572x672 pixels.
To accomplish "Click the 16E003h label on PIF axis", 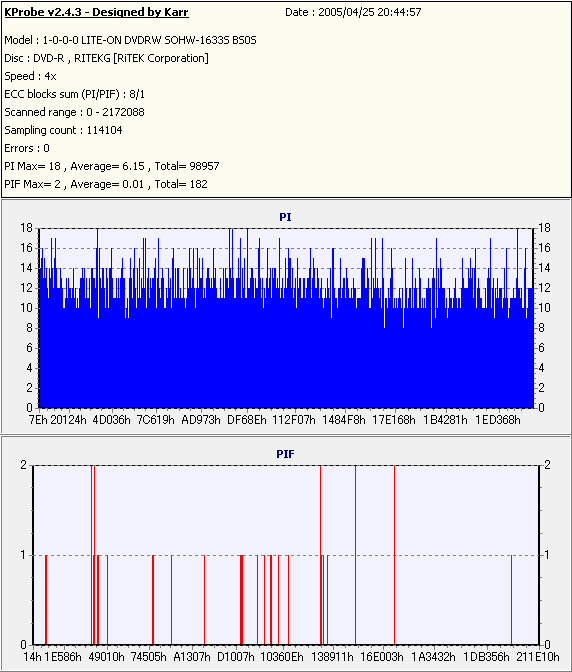I will [382, 657].
